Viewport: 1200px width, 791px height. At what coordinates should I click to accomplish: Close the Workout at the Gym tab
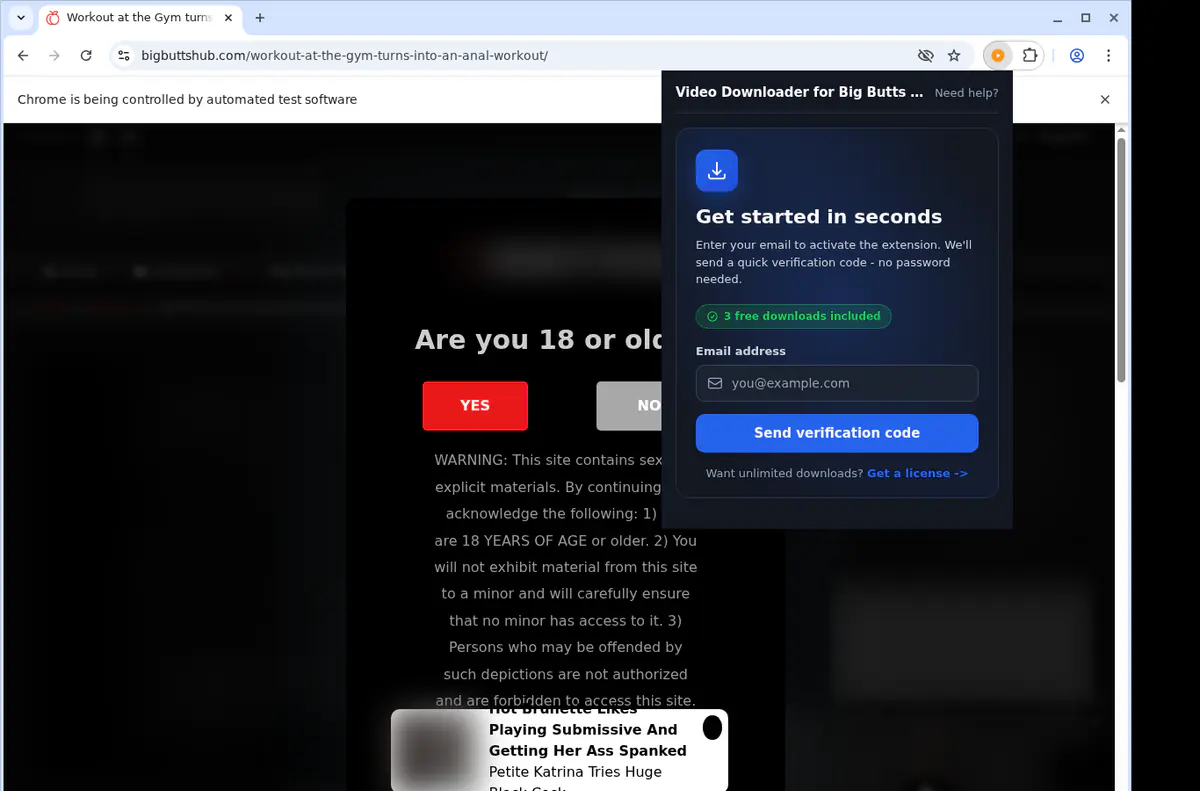(x=228, y=18)
